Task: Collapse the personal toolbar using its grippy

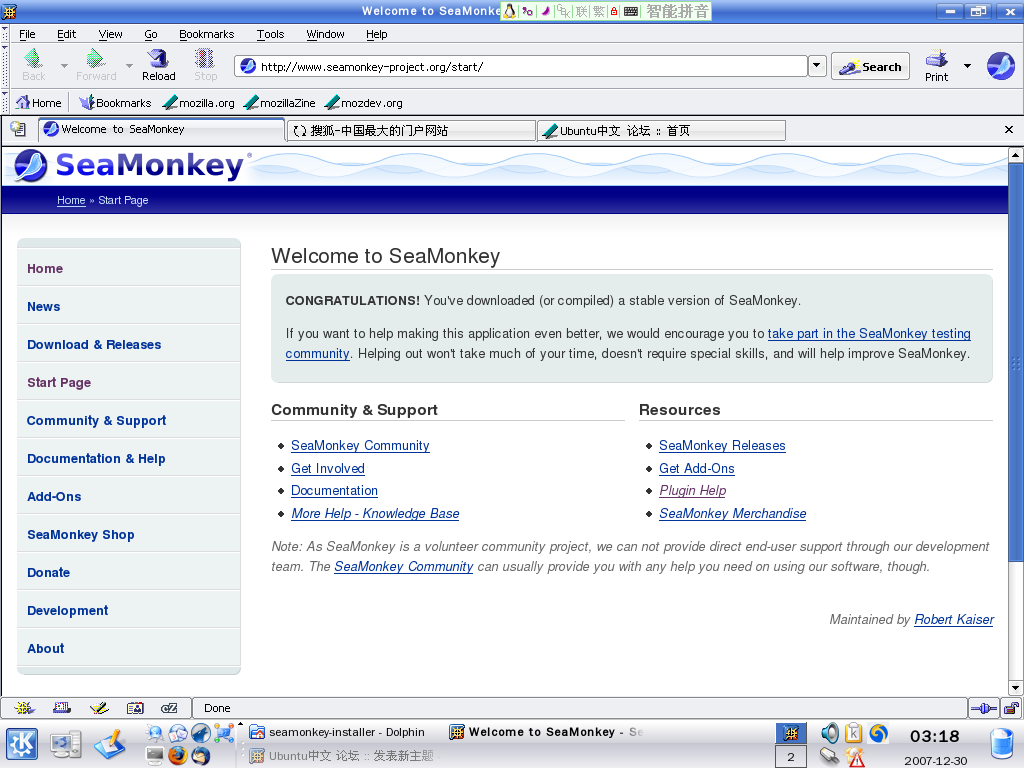Action: point(5,103)
